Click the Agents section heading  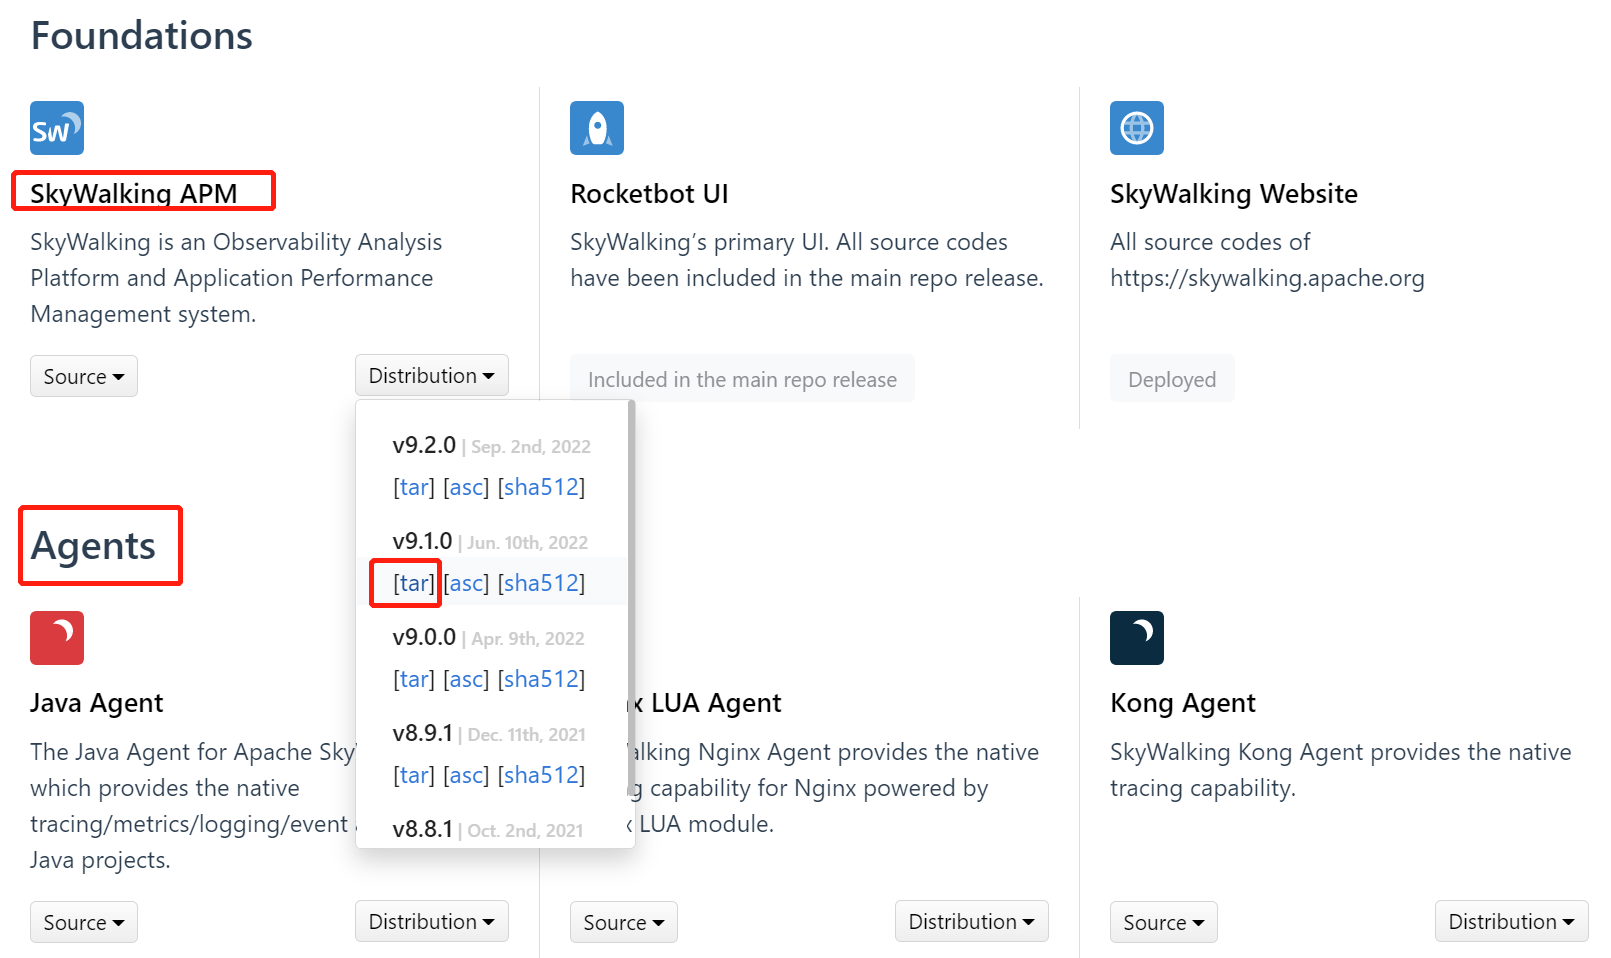coord(93,546)
